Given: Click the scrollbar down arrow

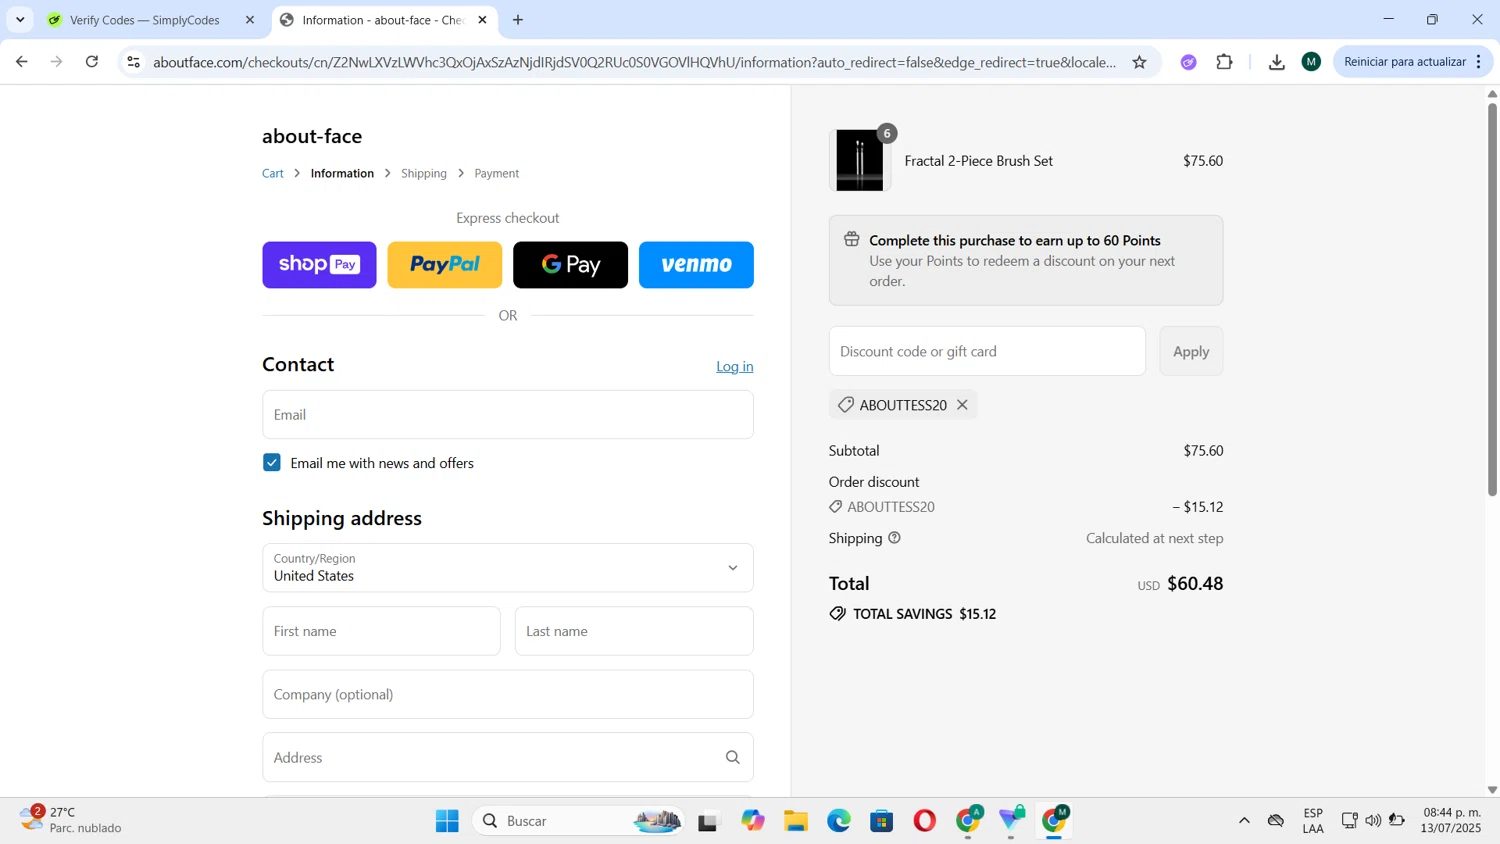Looking at the screenshot, I should (1492, 790).
